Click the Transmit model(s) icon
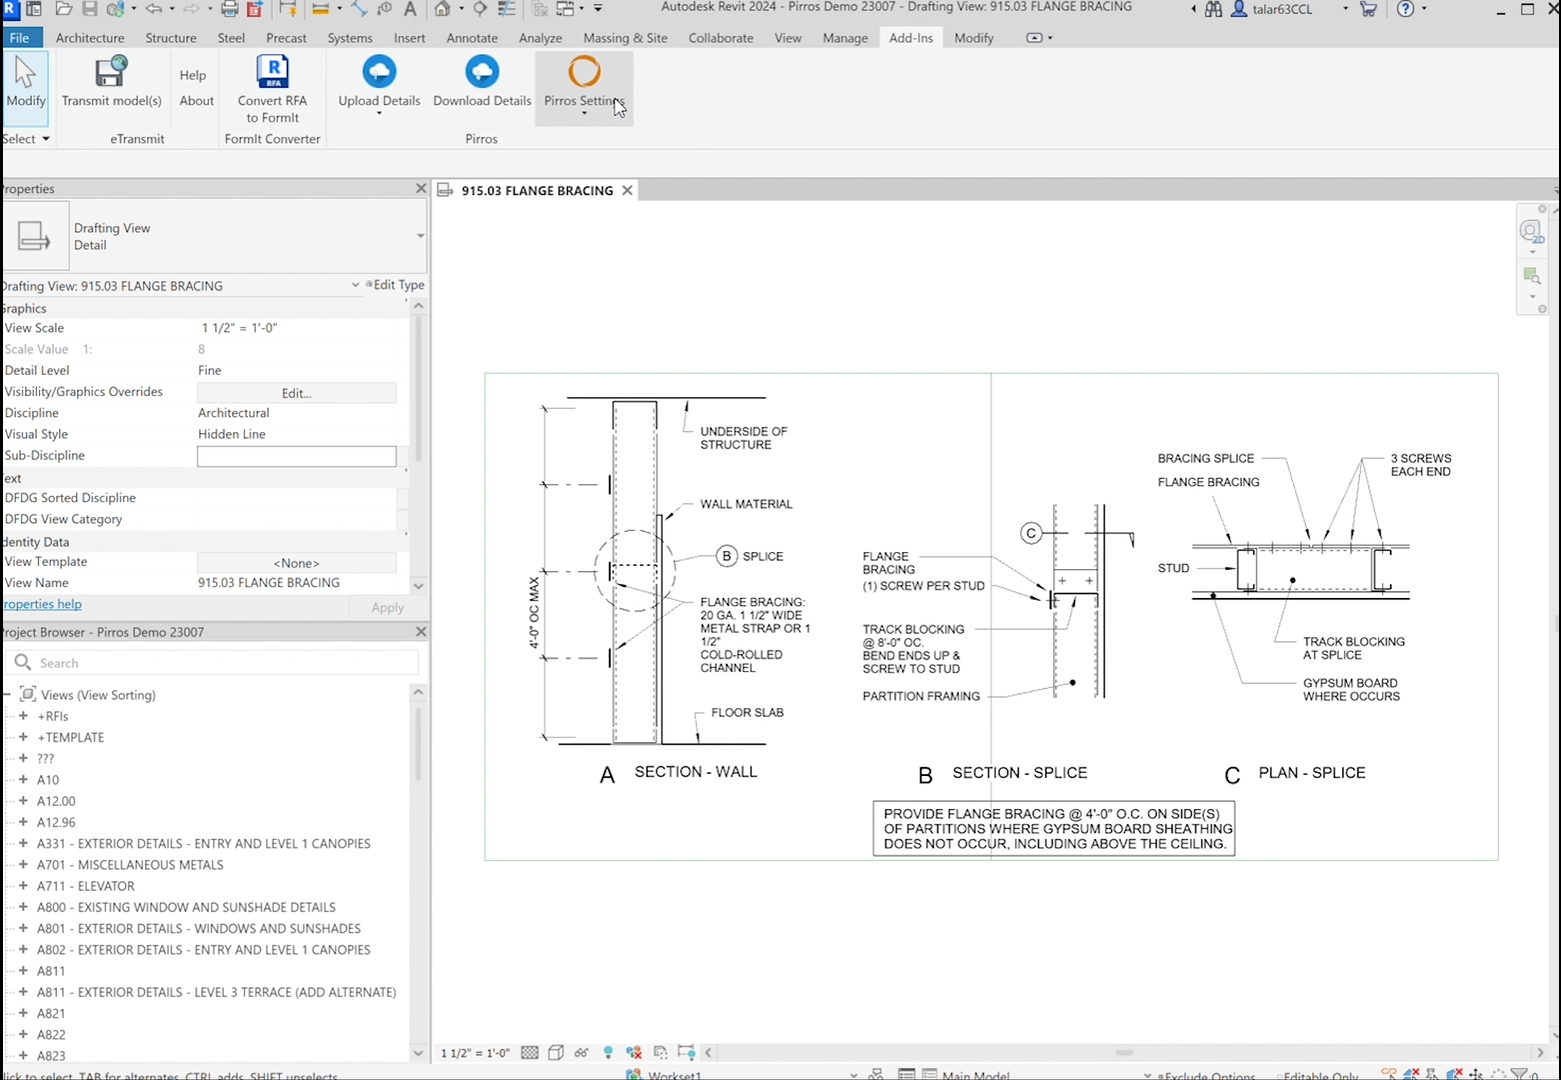The height and width of the screenshot is (1080, 1561). (111, 73)
